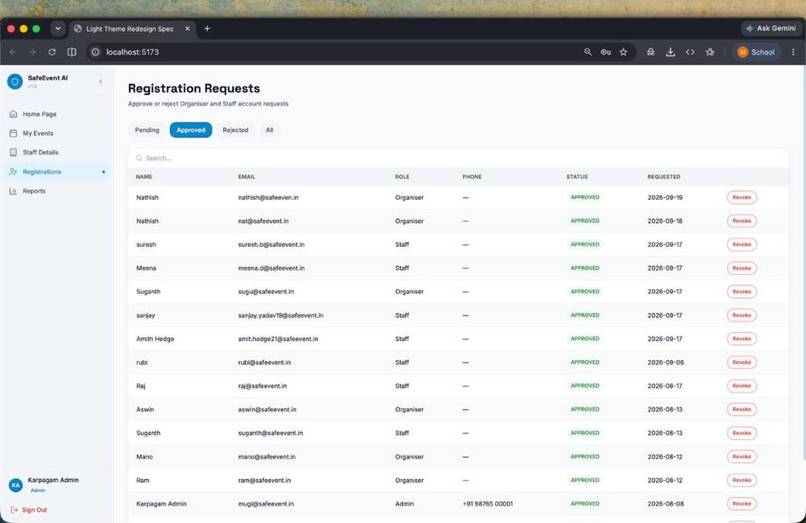The height and width of the screenshot is (523, 806).
Task: Revoke suresh's approved registration
Action: pyautogui.click(x=742, y=244)
